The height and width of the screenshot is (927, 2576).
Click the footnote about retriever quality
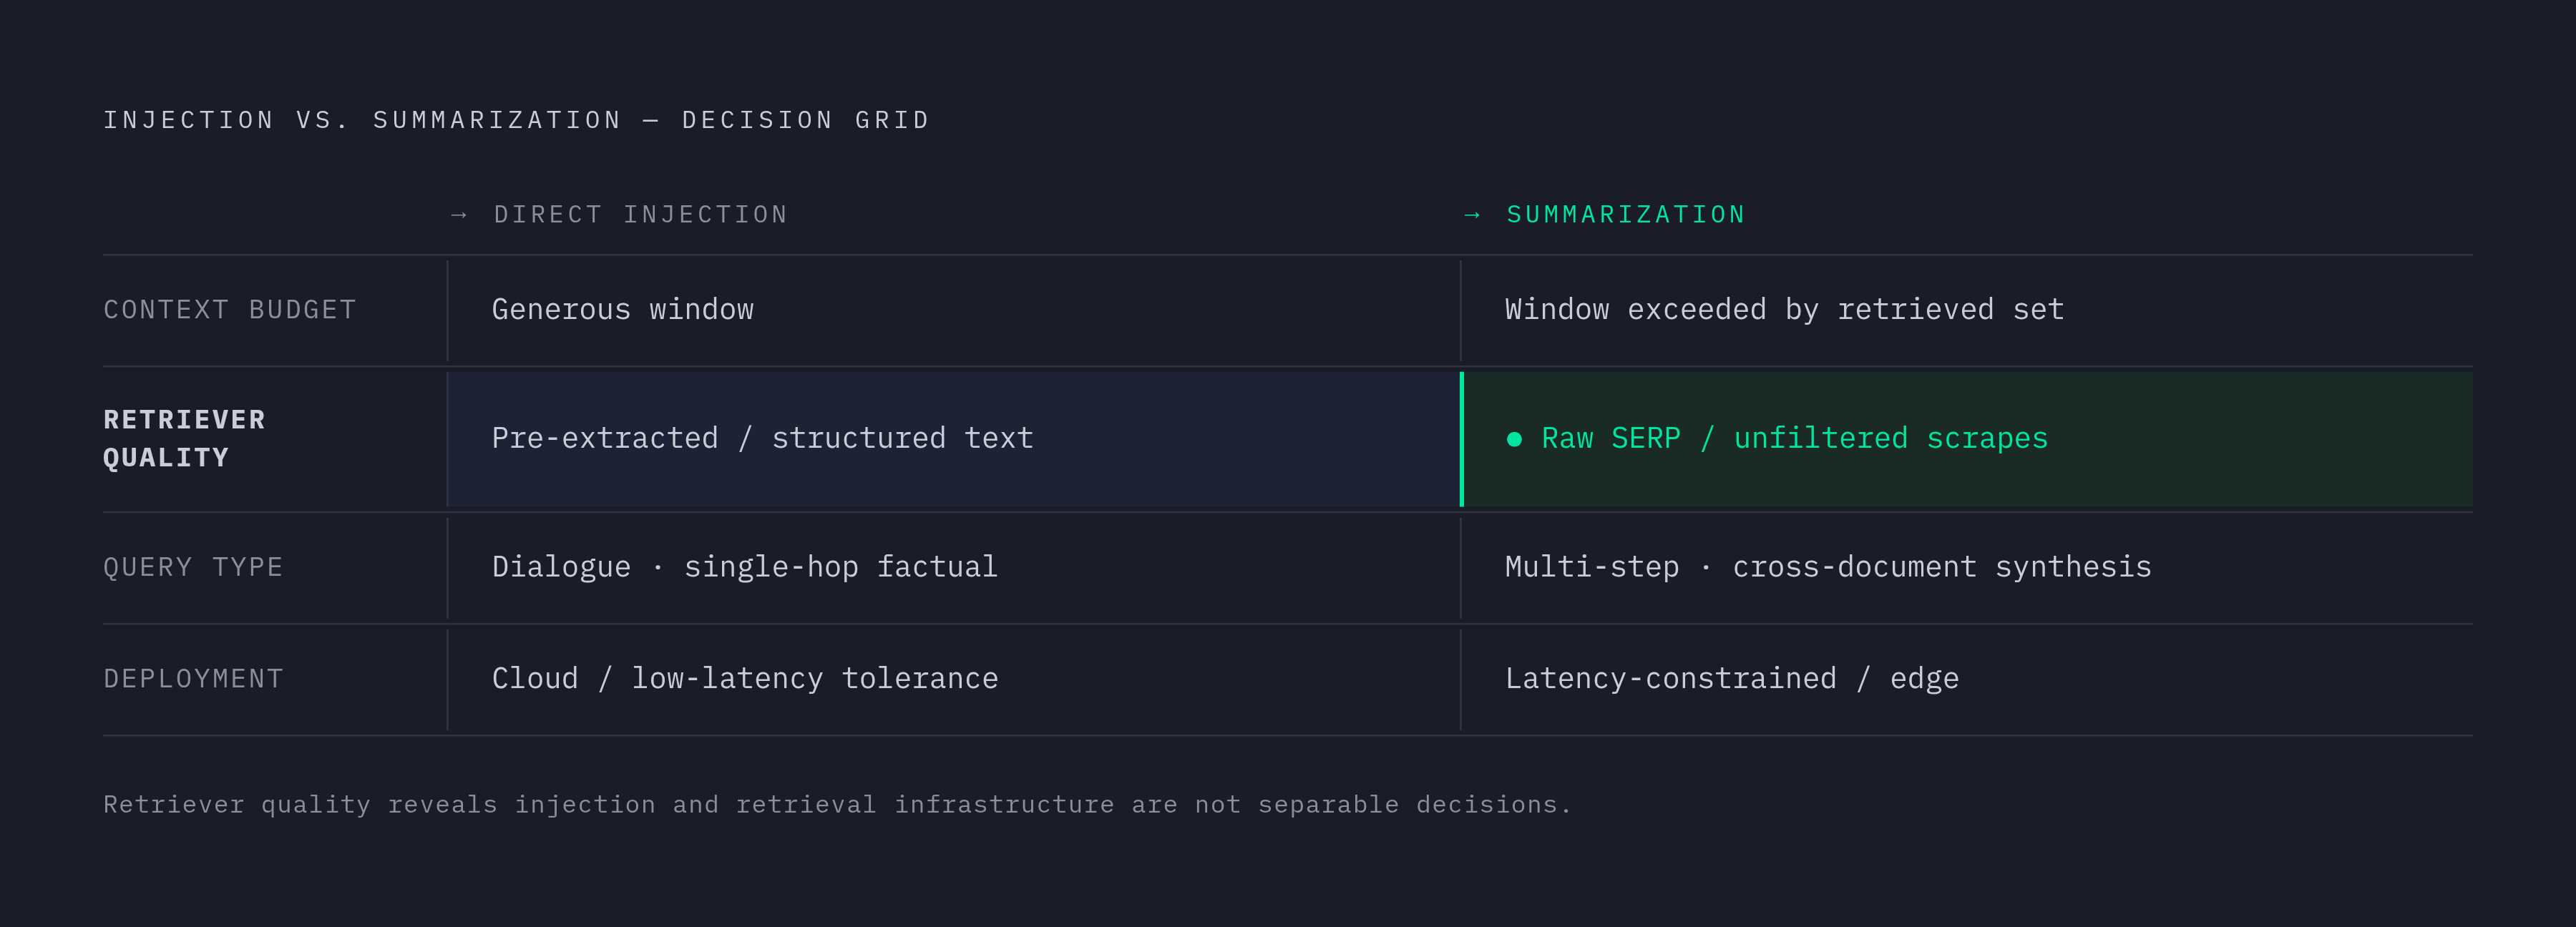(837, 804)
